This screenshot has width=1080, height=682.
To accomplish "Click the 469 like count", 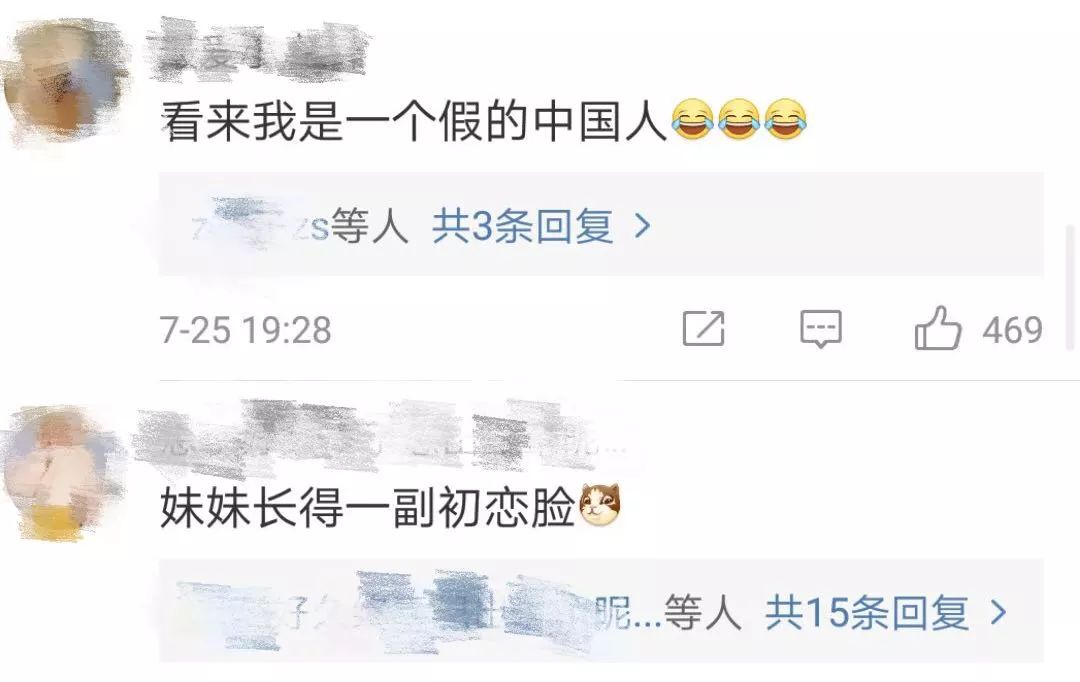I will pos(1012,330).
